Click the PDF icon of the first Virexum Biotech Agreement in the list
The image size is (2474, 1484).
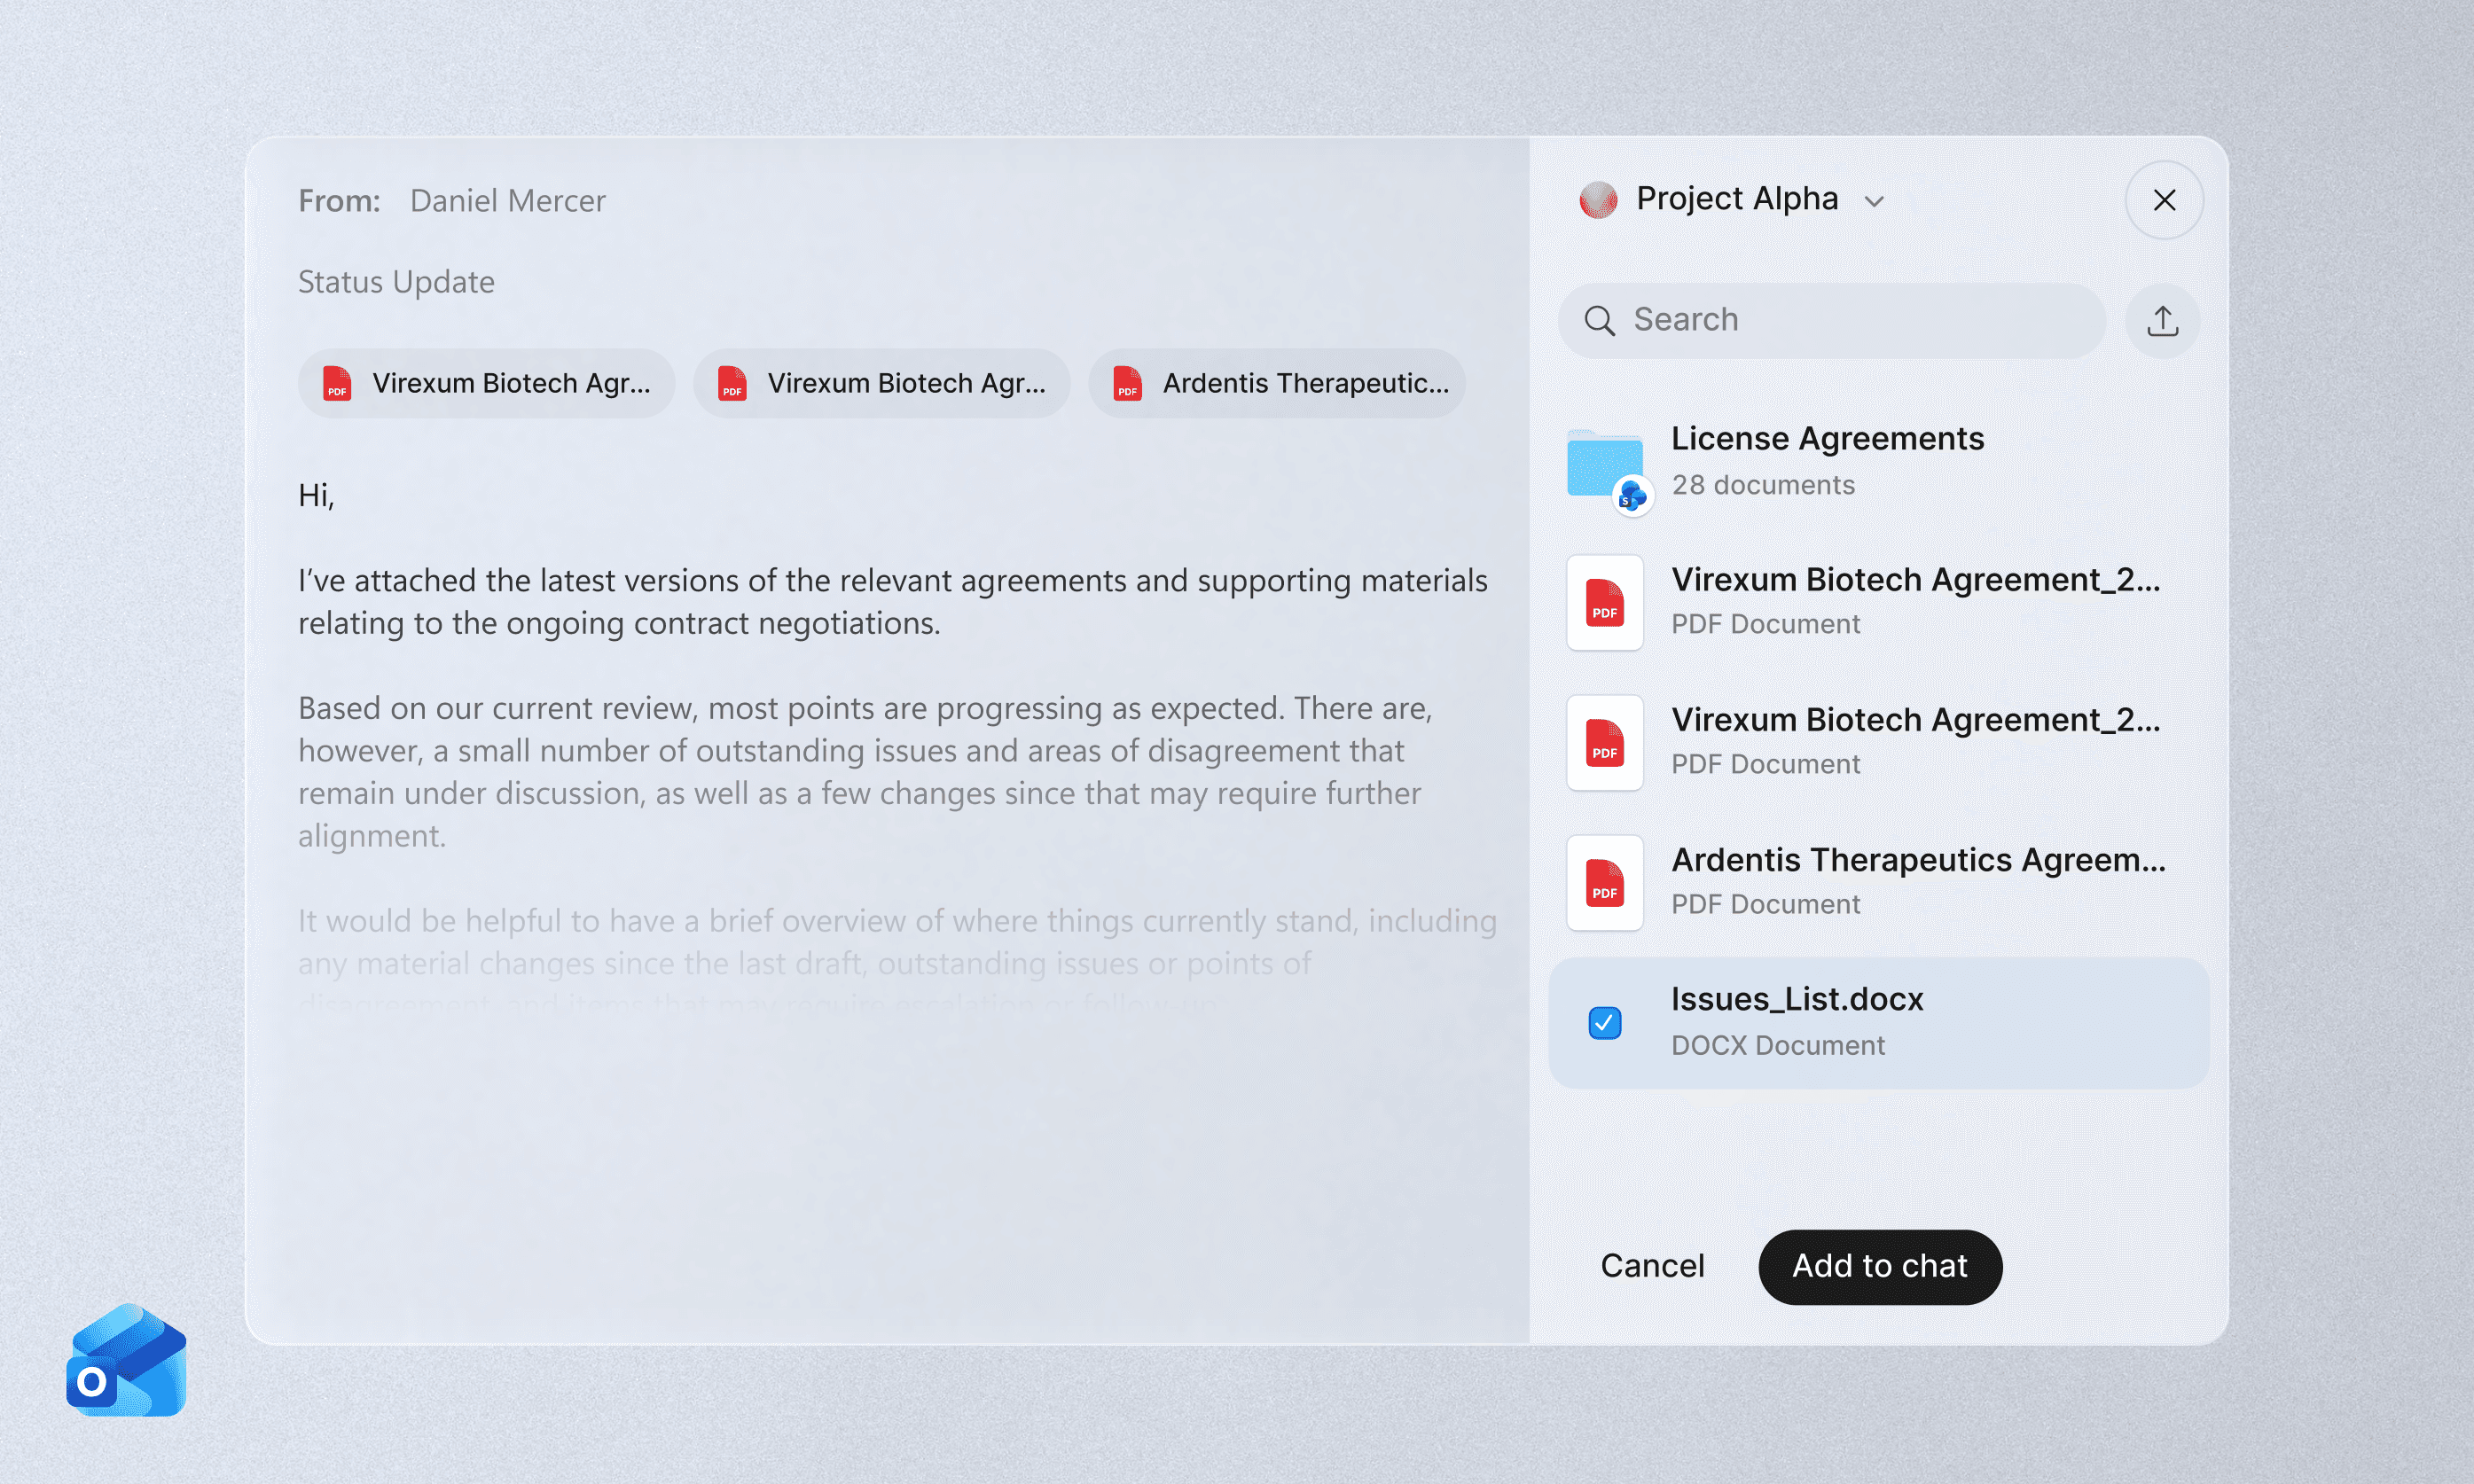[1604, 603]
